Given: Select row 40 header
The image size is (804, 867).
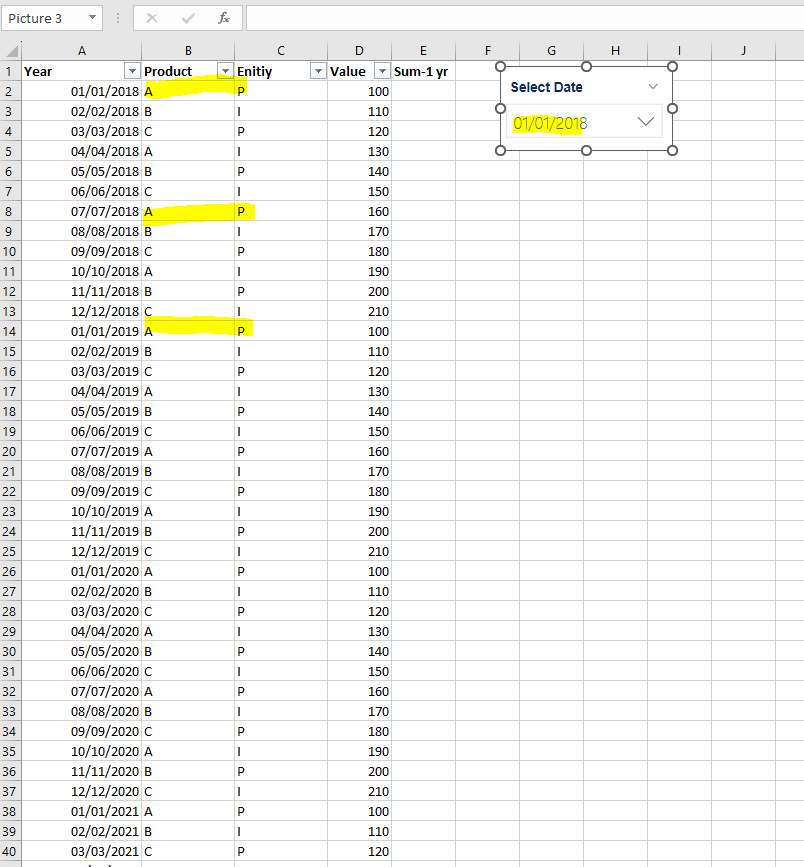Looking at the screenshot, I should point(10,852).
